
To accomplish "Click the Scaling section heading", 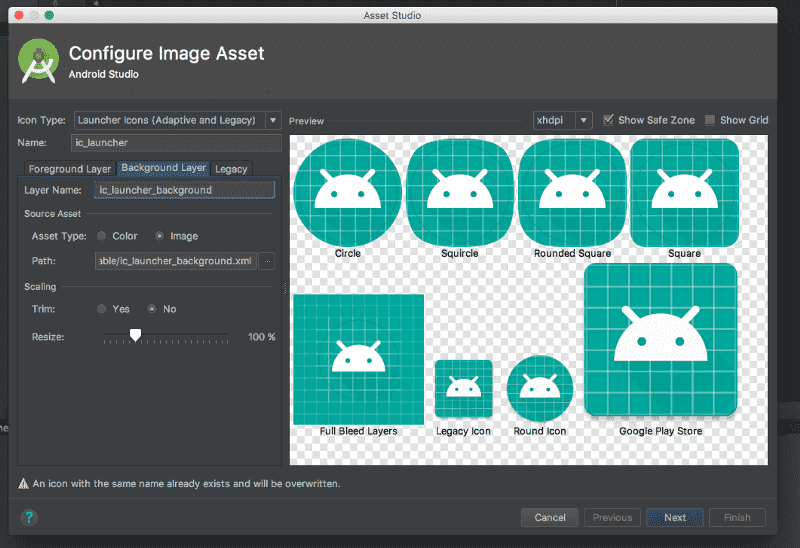I will point(40,287).
